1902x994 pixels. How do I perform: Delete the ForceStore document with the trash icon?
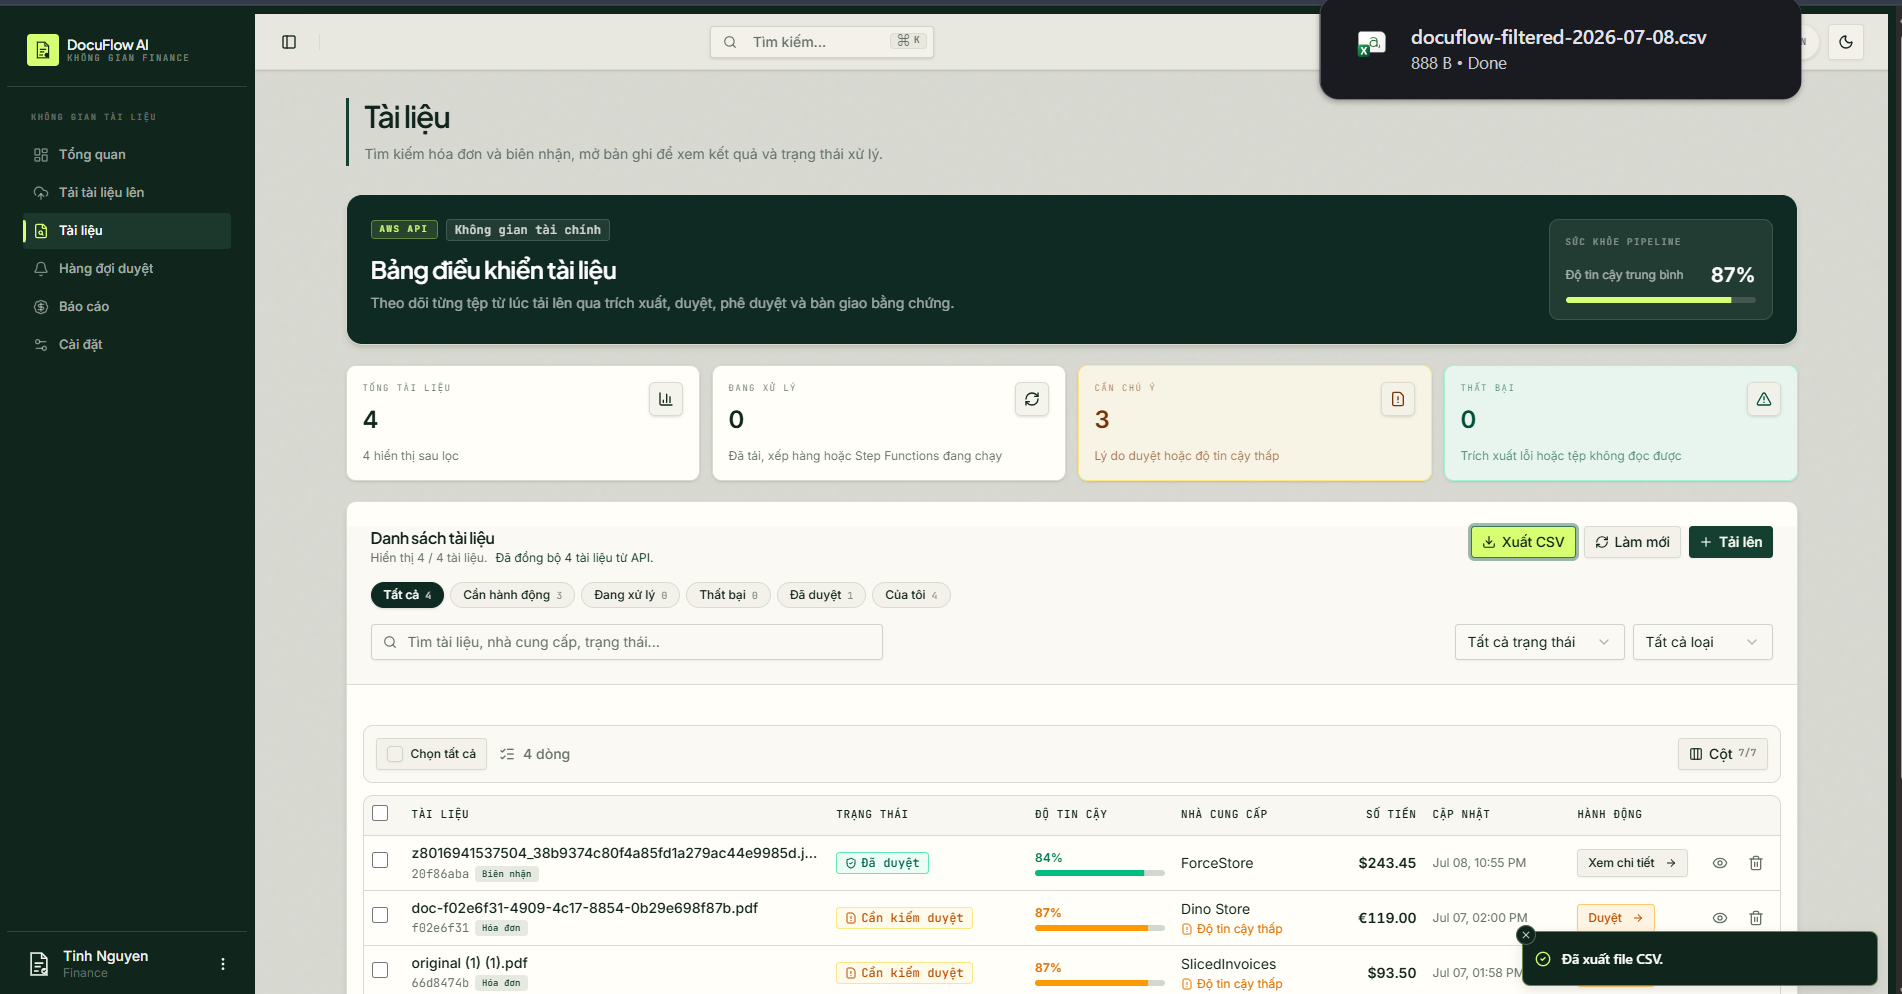[1756, 863]
